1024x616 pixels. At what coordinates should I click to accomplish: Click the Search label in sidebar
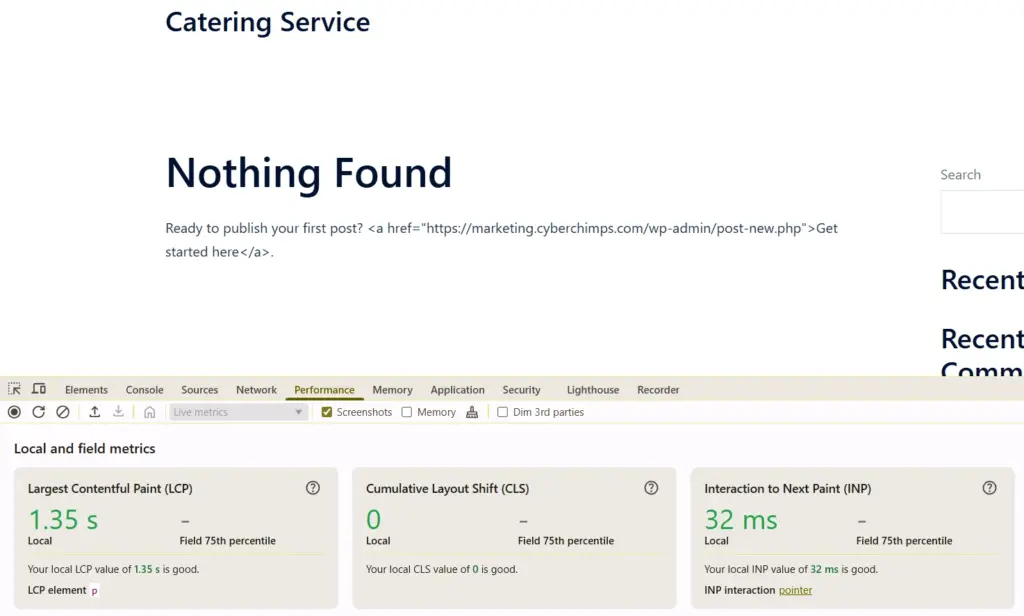click(x=961, y=174)
